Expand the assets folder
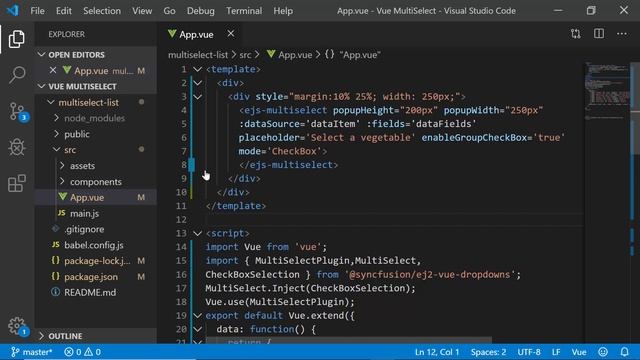This screenshot has width=640, height=360. tap(62, 166)
